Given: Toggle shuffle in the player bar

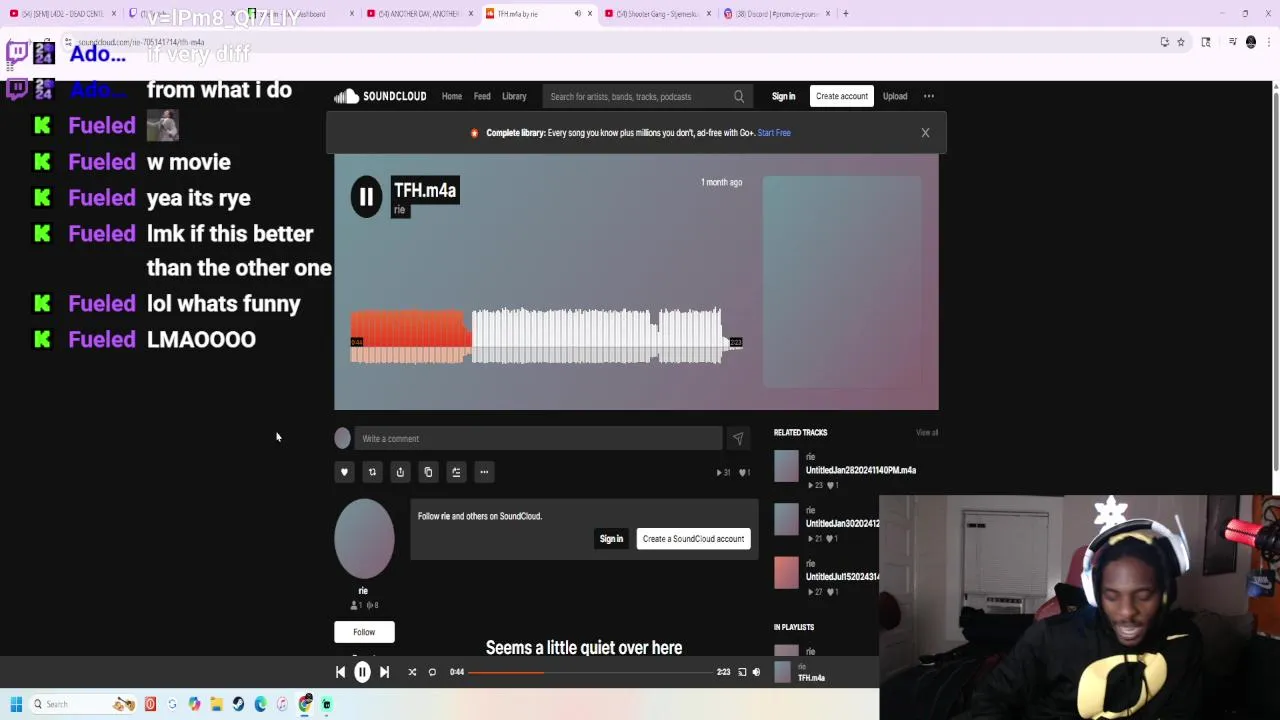Looking at the screenshot, I should coord(412,672).
